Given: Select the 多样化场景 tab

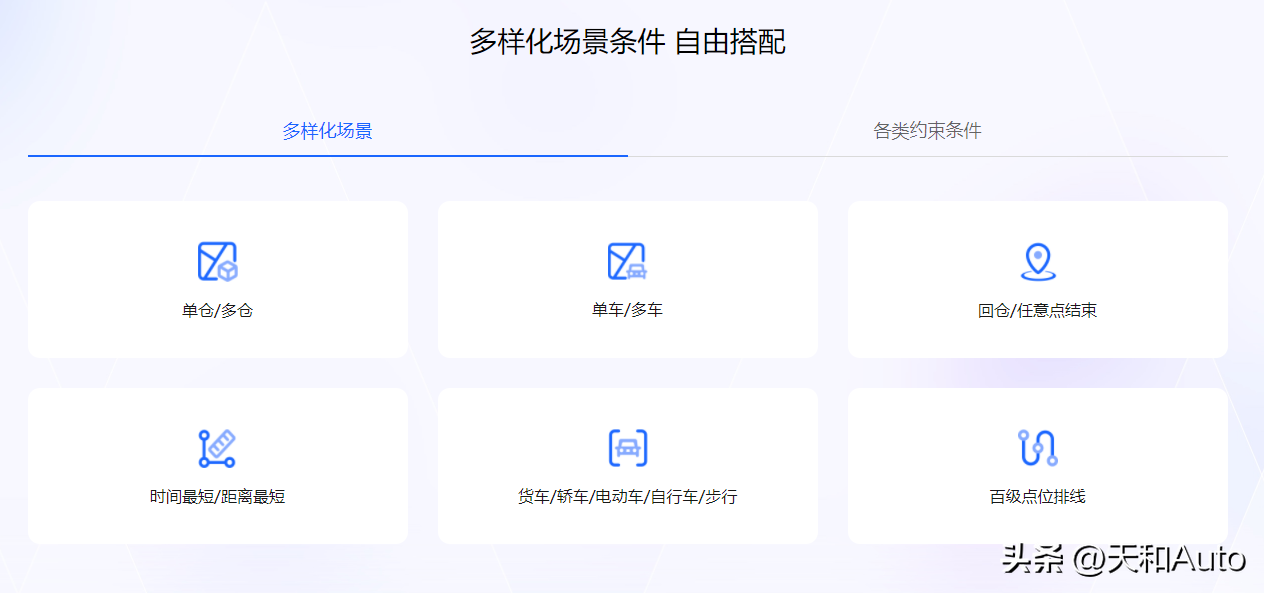Looking at the screenshot, I should tap(327, 131).
